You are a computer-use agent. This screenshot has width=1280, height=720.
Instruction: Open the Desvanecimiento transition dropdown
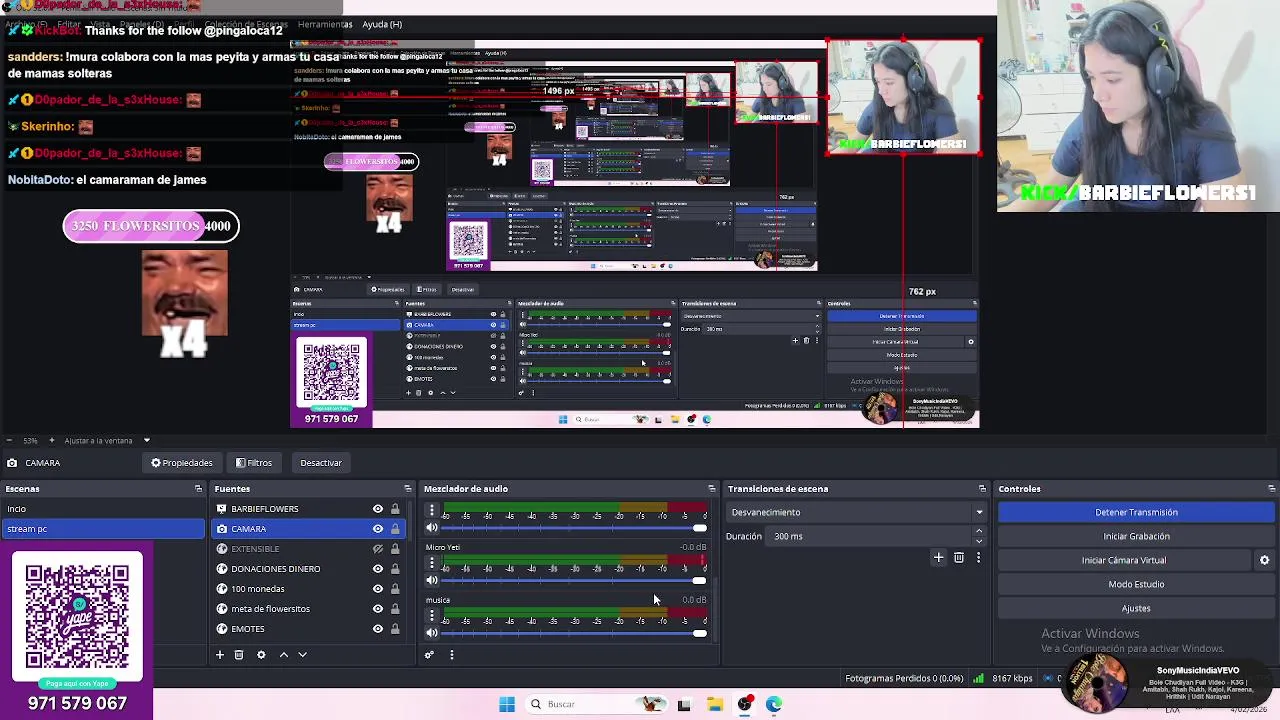856,512
